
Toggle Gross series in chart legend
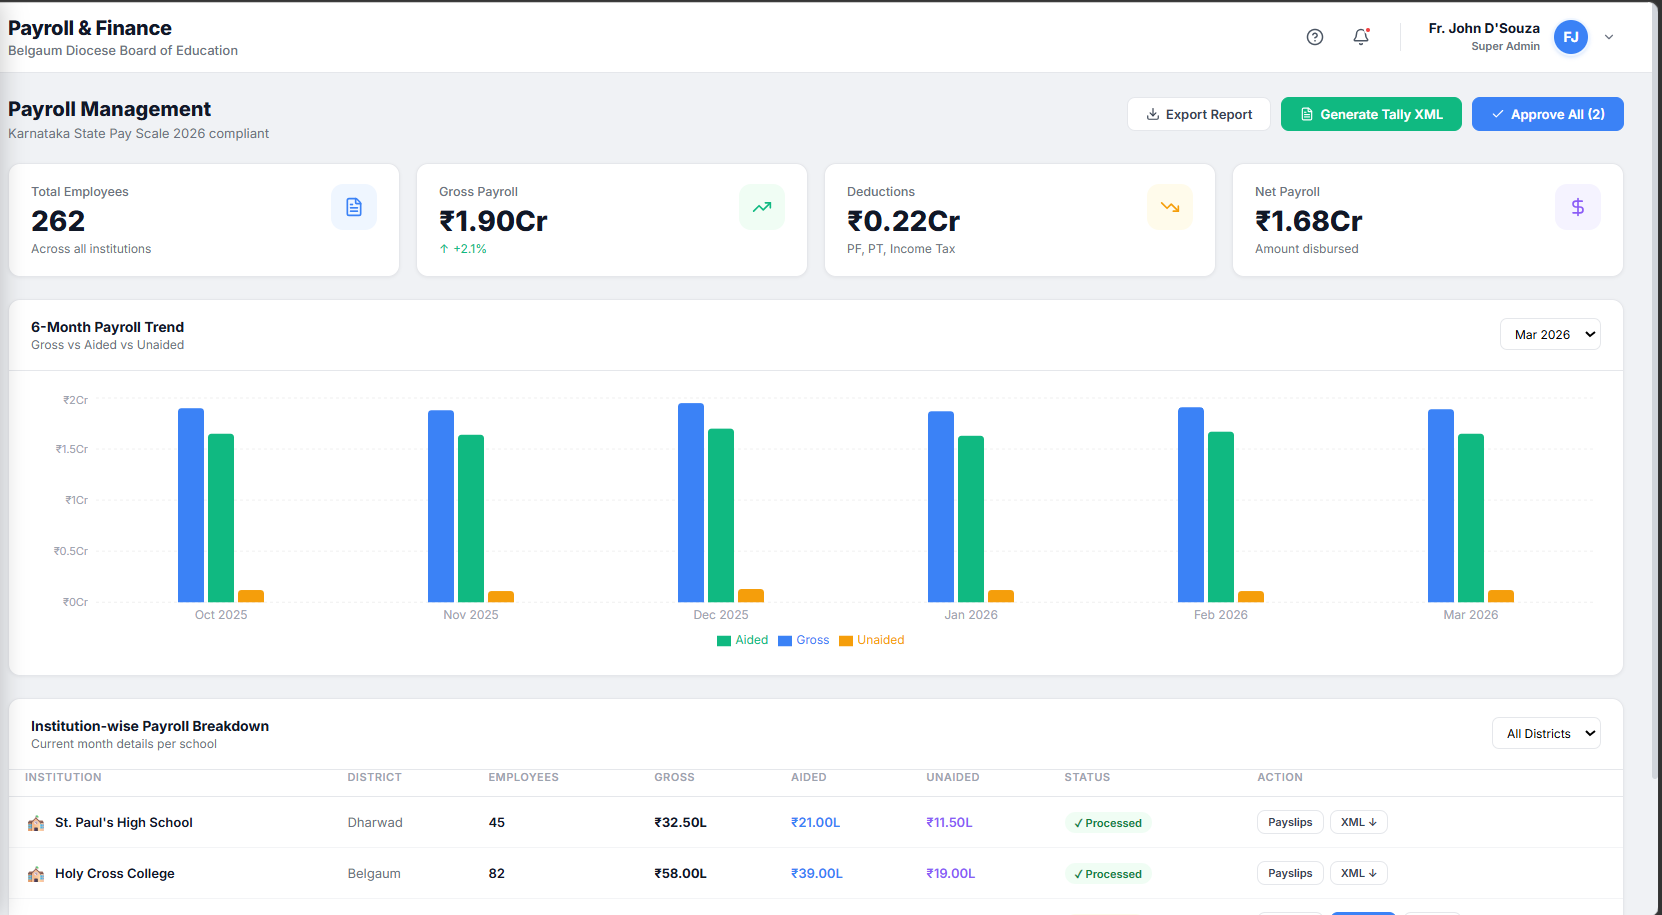[x=804, y=640]
